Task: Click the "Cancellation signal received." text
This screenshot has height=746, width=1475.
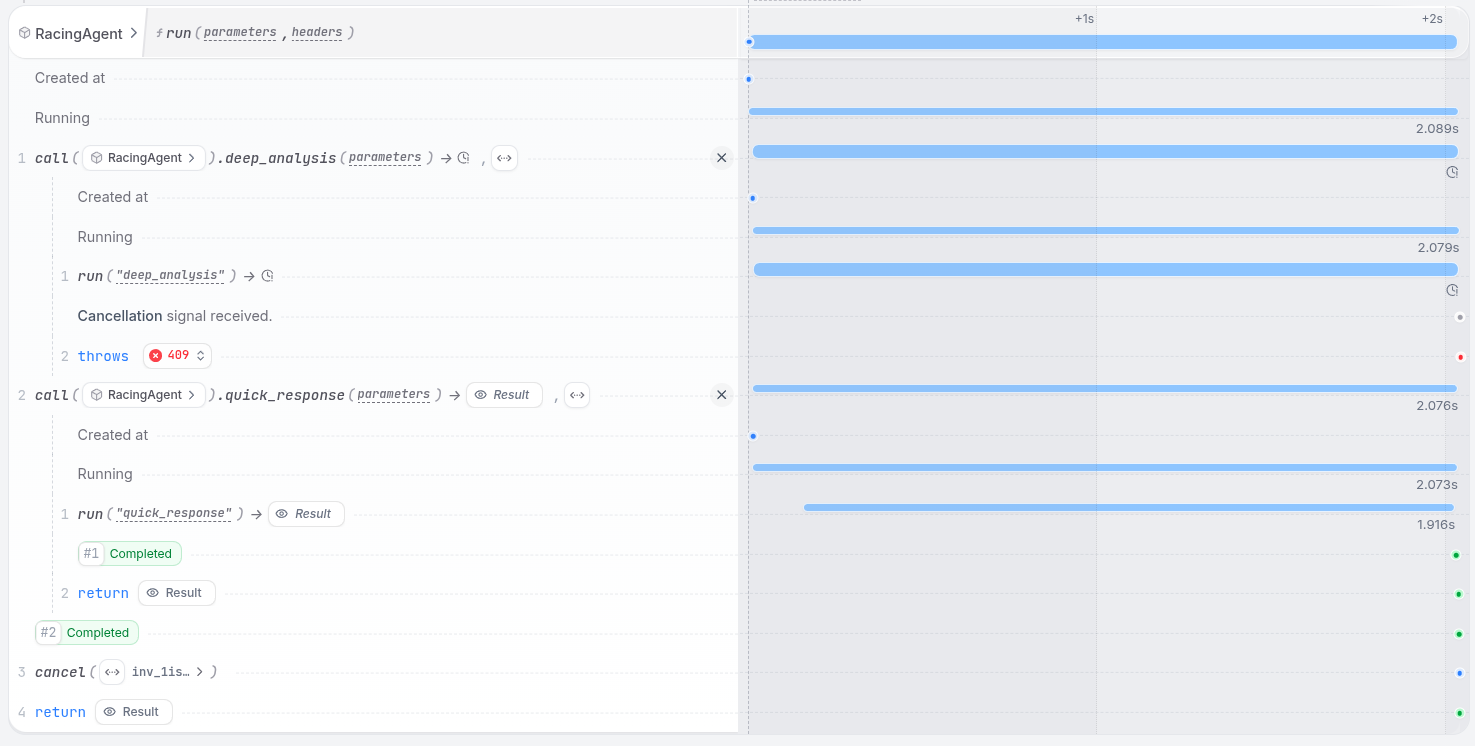Action: (x=175, y=316)
